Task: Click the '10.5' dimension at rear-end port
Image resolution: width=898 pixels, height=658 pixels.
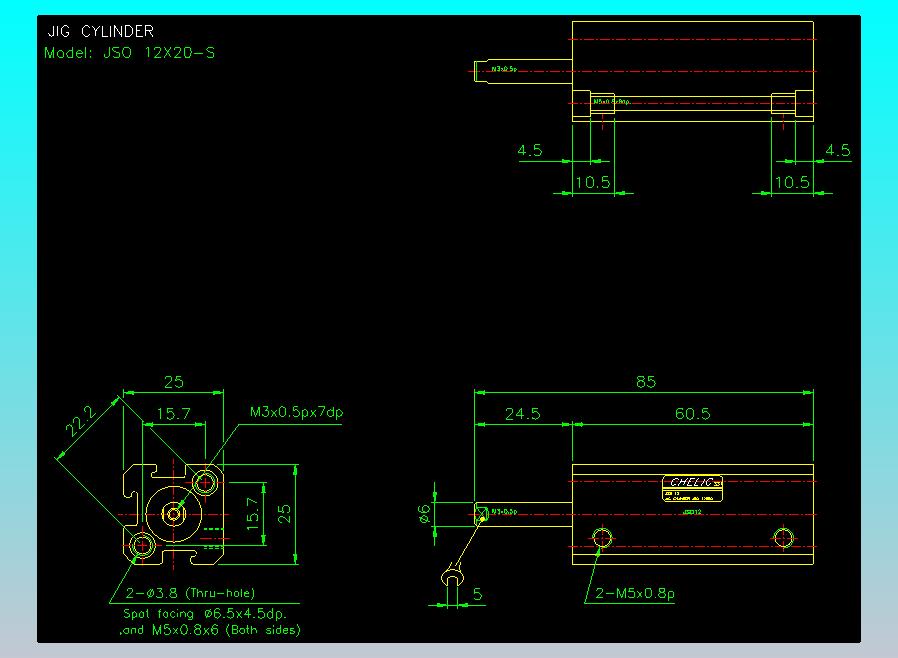Action: pyautogui.click(x=792, y=183)
